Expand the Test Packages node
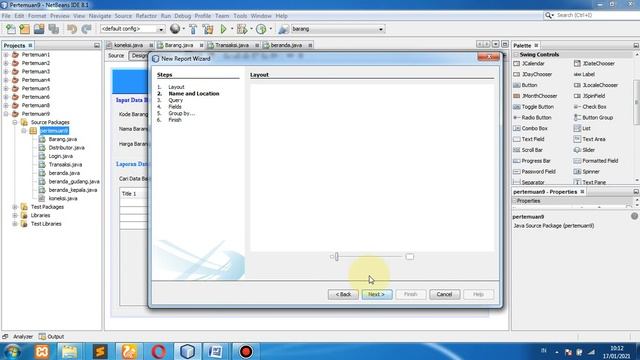 (15, 207)
